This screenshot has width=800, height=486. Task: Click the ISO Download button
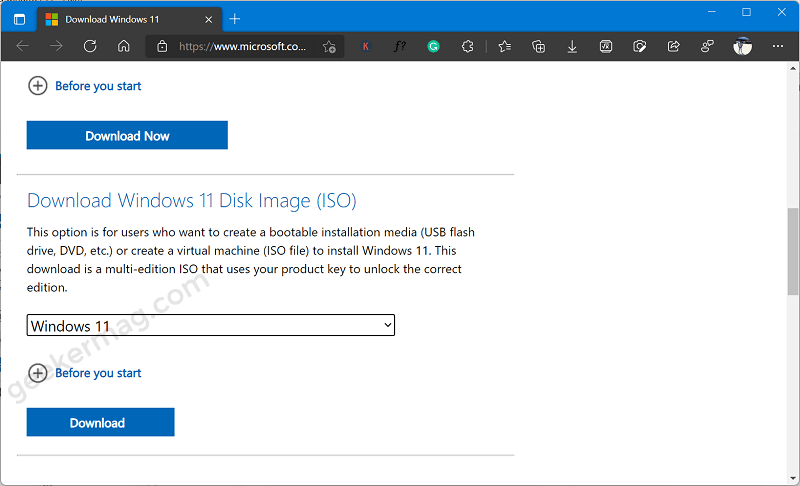click(x=101, y=422)
